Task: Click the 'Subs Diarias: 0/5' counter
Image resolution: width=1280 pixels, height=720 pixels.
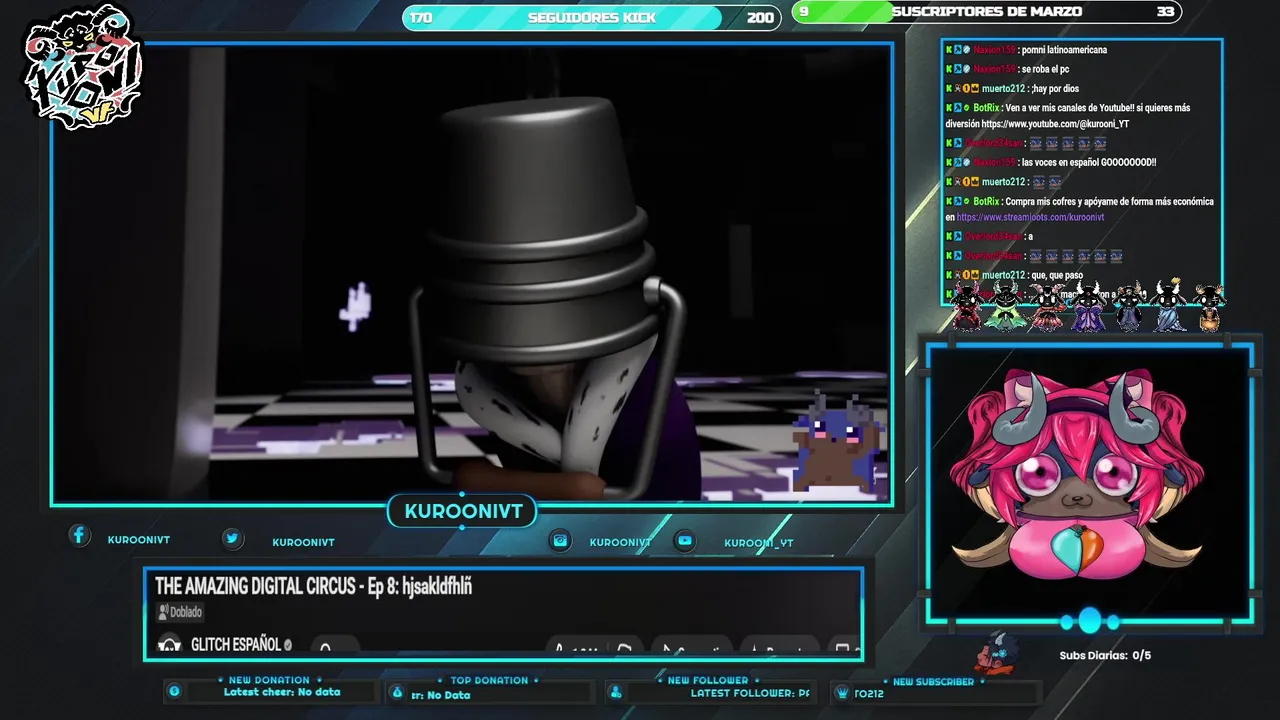Action: [x=1105, y=656]
